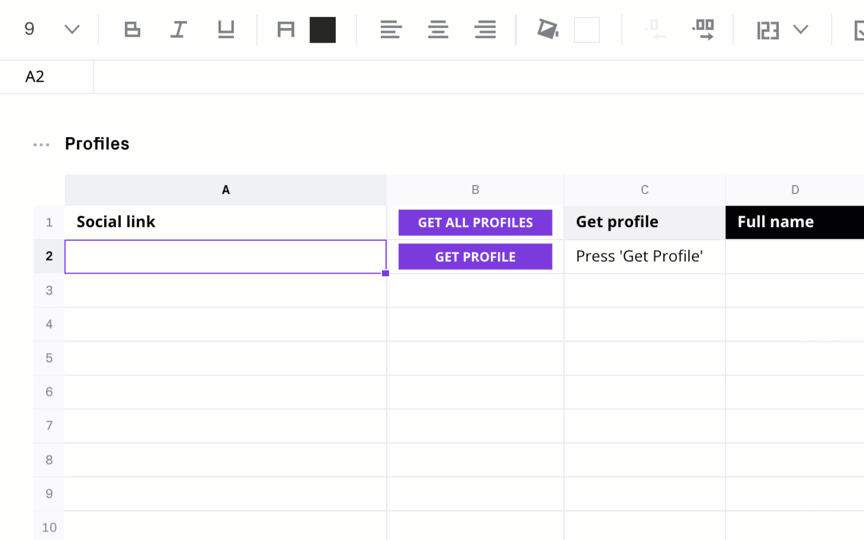Click the GET ALL PROFILES button
Viewport: 864px width, 540px height.
point(475,223)
